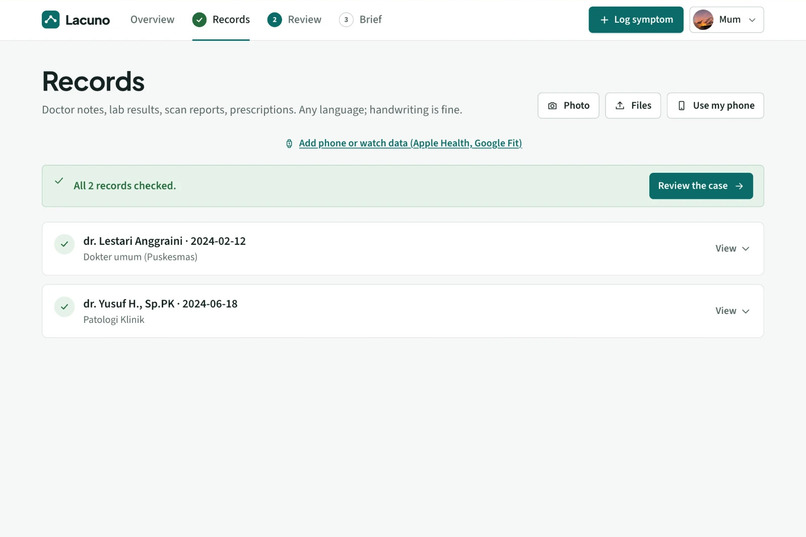Click the check icon for dr. Lestari Anggraini
Image resolution: width=806 pixels, height=537 pixels.
coord(64,244)
